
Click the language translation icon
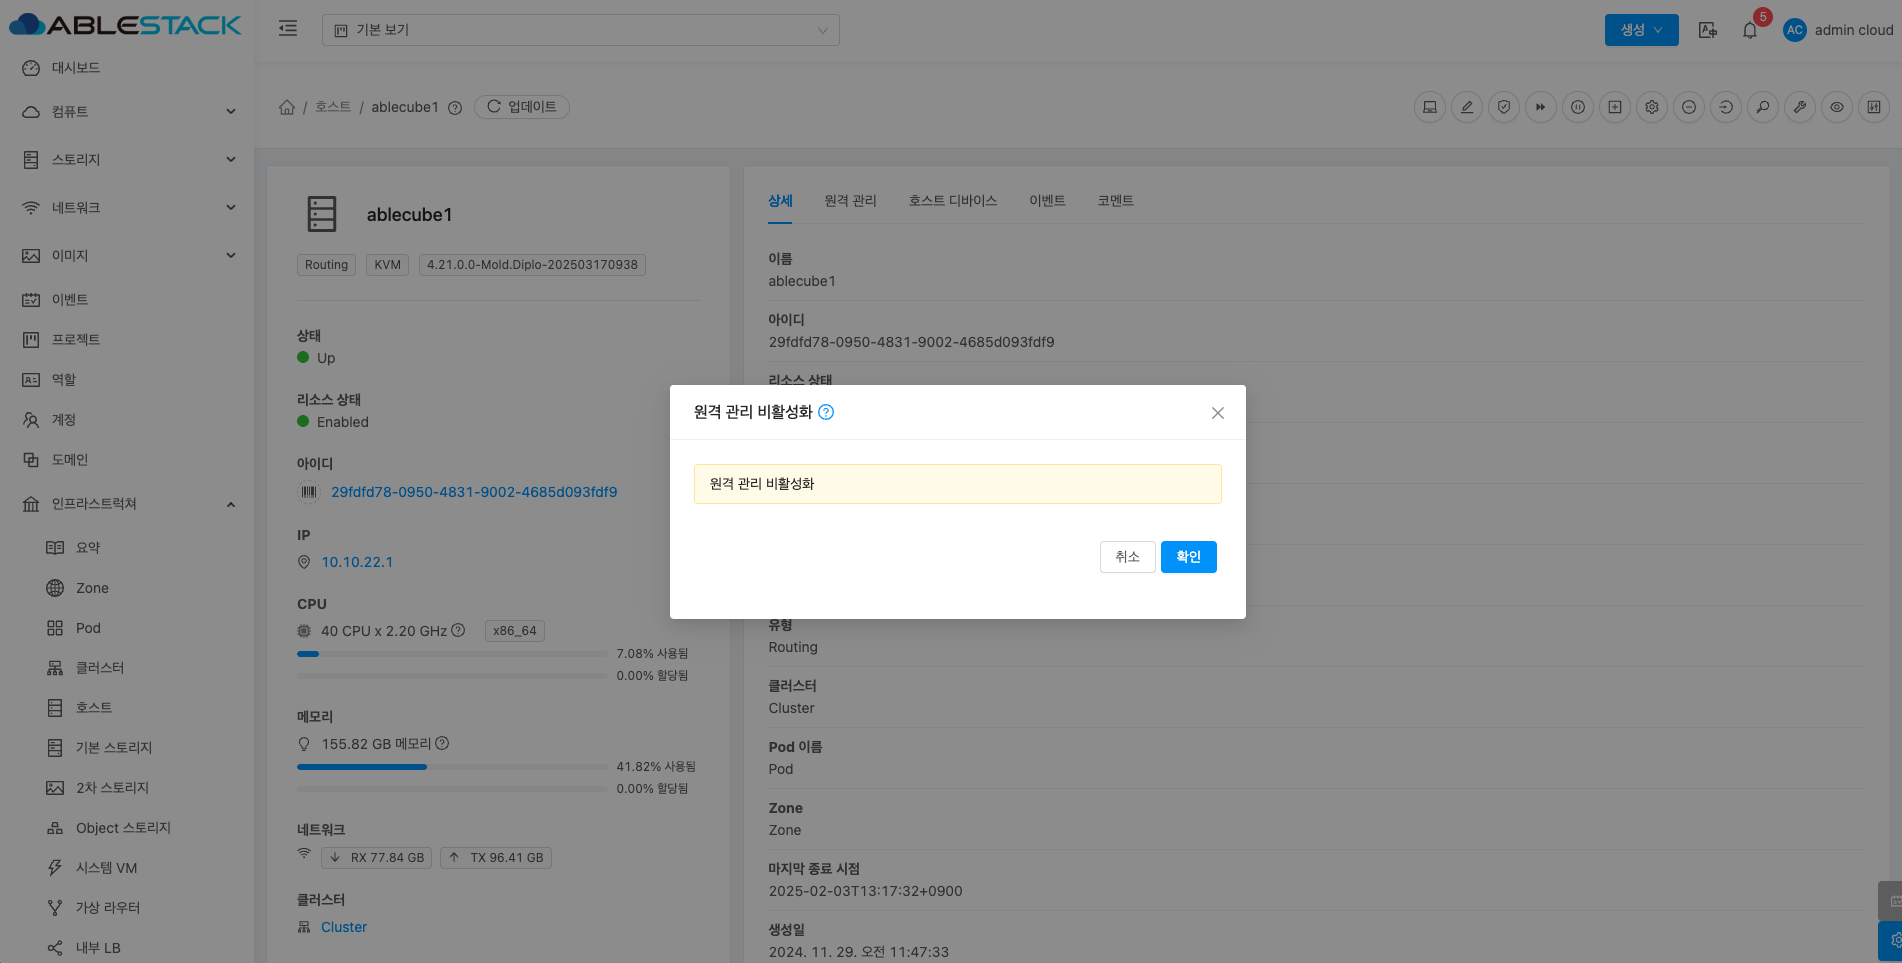click(x=1708, y=30)
